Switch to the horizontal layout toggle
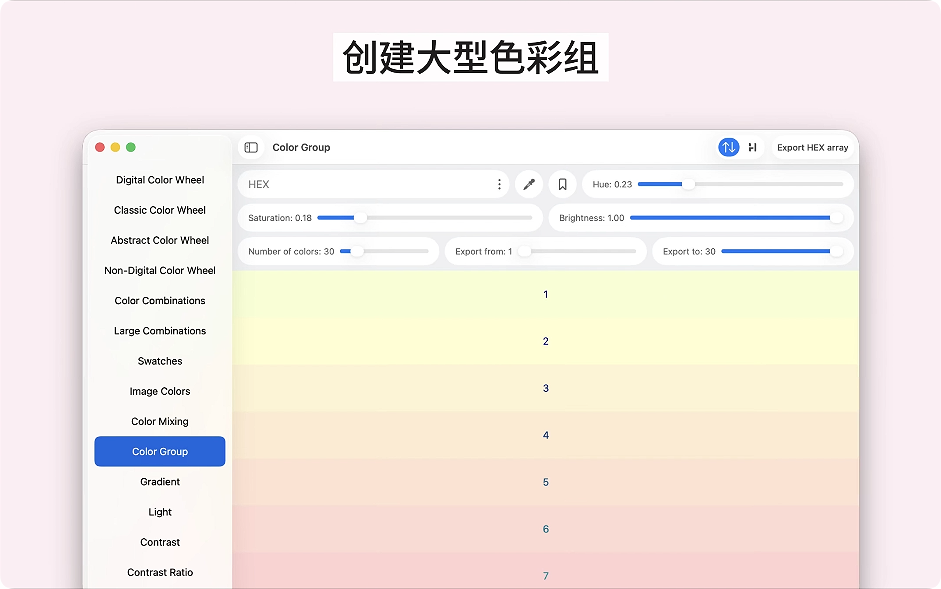941x589 pixels. [x=752, y=147]
